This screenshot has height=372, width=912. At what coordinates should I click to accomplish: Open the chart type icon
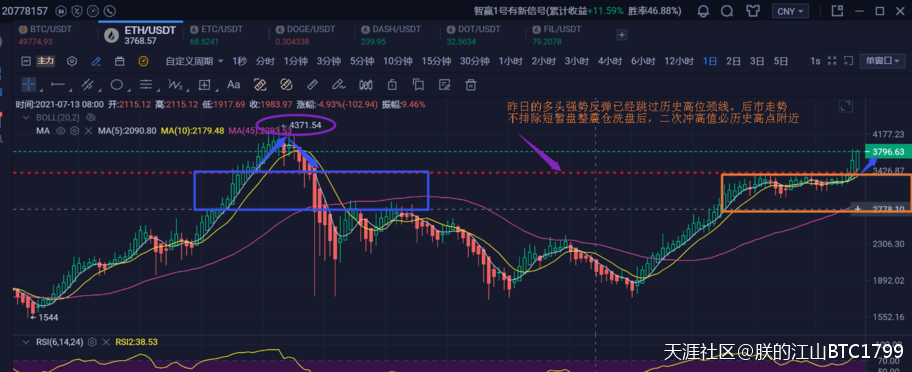(x=26, y=61)
